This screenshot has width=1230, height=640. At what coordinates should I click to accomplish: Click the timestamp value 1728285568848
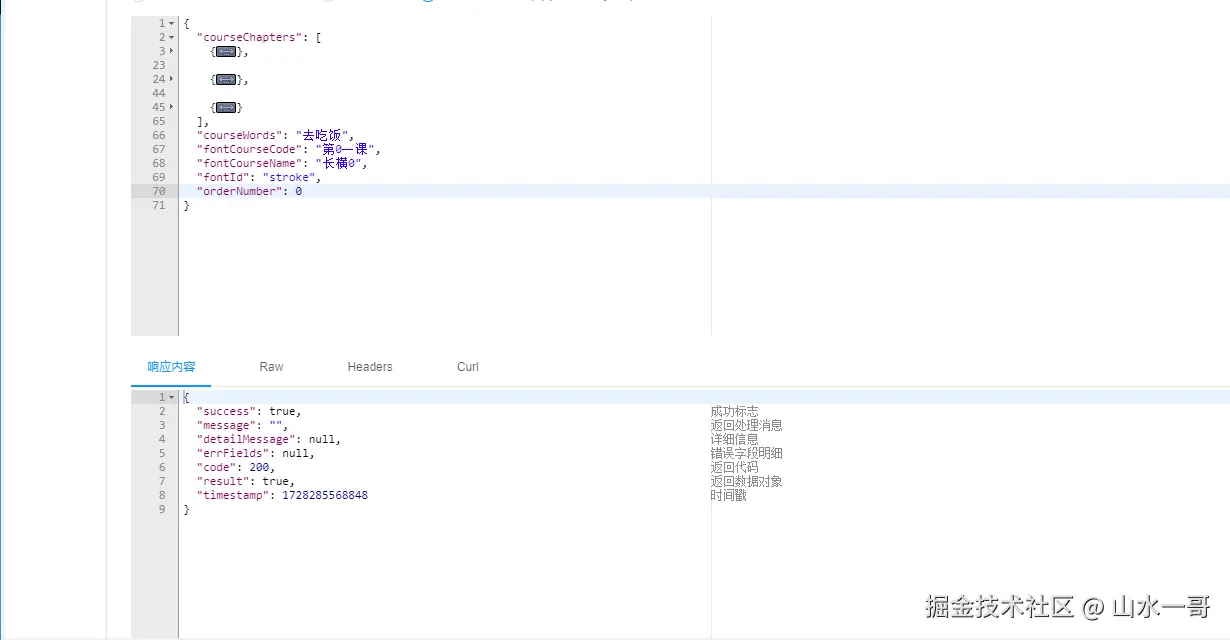[x=325, y=495]
